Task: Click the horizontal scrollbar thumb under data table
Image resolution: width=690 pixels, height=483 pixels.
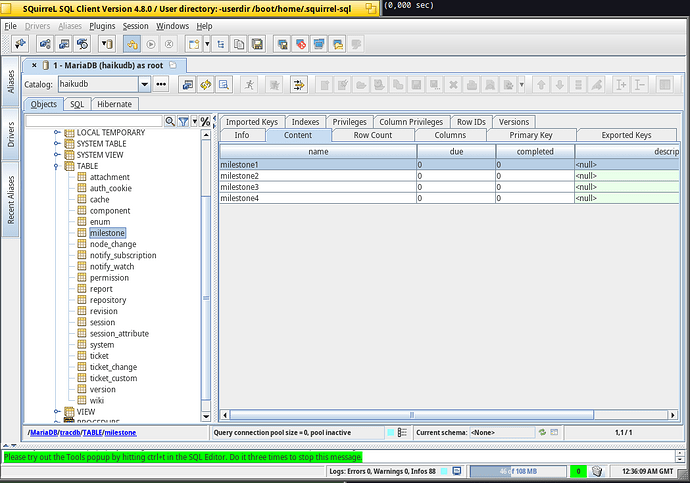Action: (x=411, y=415)
